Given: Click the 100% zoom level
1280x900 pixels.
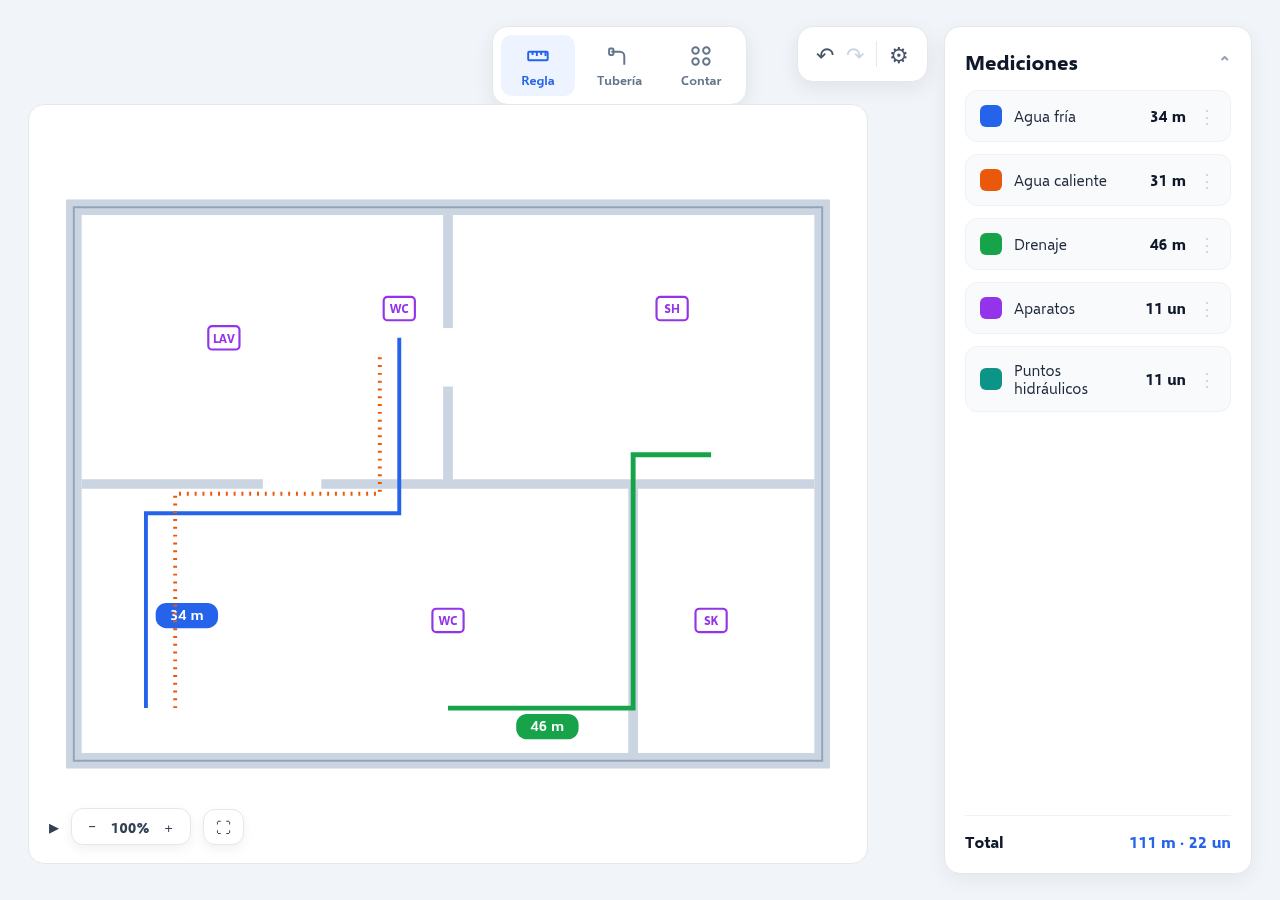Looking at the screenshot, I should (x=130, y=828).
